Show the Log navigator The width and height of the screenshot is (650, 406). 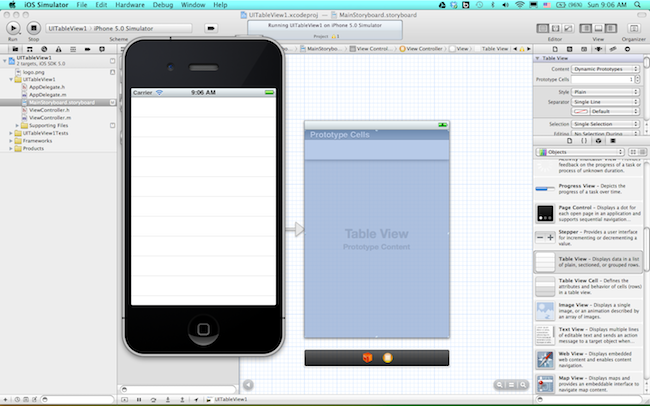pos(102,49)
